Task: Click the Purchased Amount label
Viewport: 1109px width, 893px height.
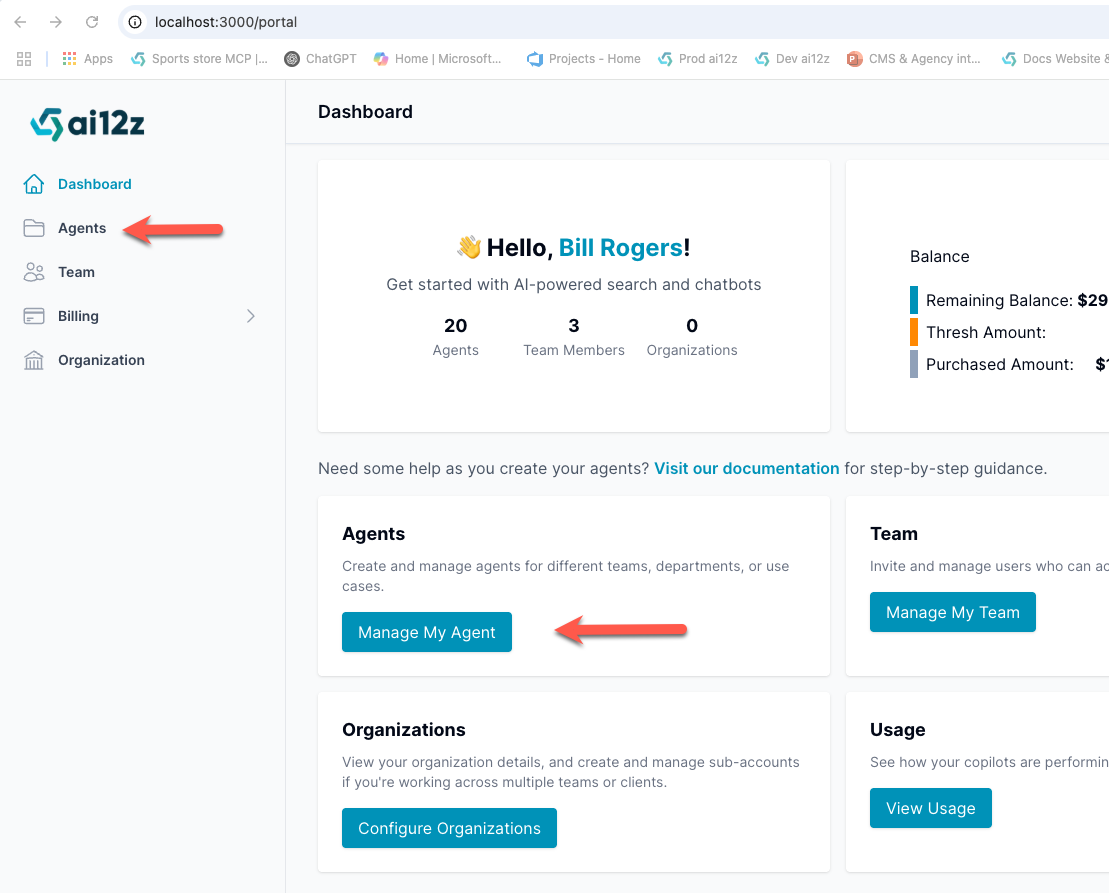Action: (999, 364)
